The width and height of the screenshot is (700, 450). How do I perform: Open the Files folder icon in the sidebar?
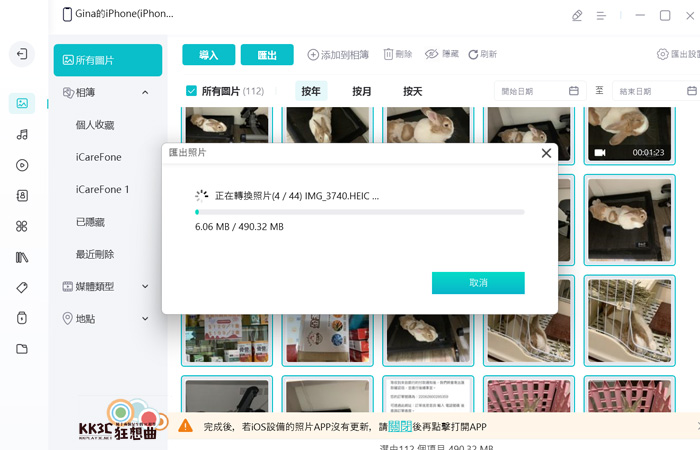pos(22,349)
